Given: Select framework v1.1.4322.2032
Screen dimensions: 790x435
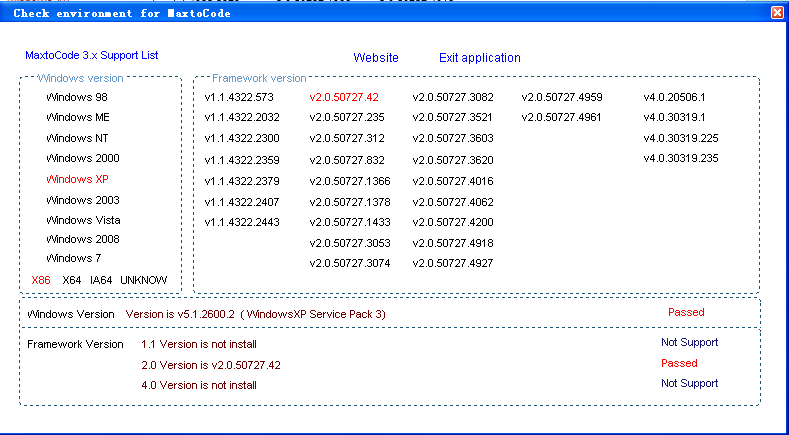Looking at the screenshot, I should [x=242, y=117].
